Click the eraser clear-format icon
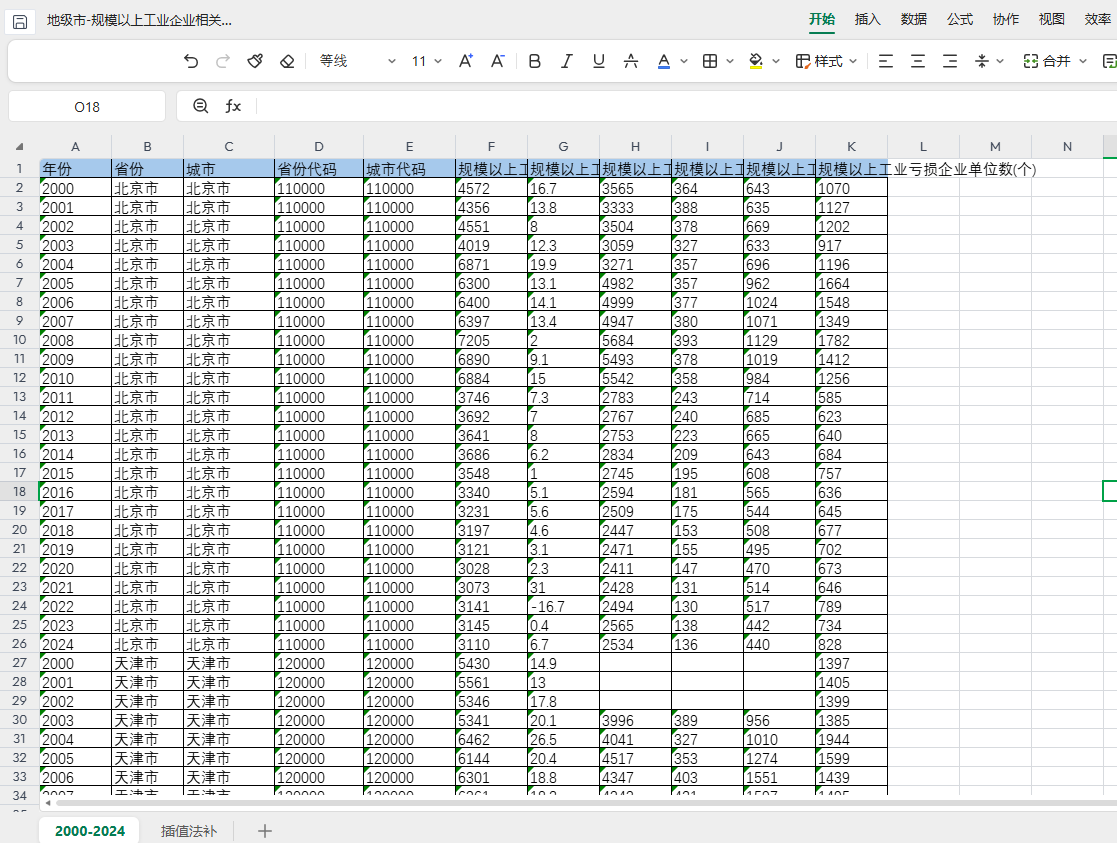 click(x=287, y=61)
